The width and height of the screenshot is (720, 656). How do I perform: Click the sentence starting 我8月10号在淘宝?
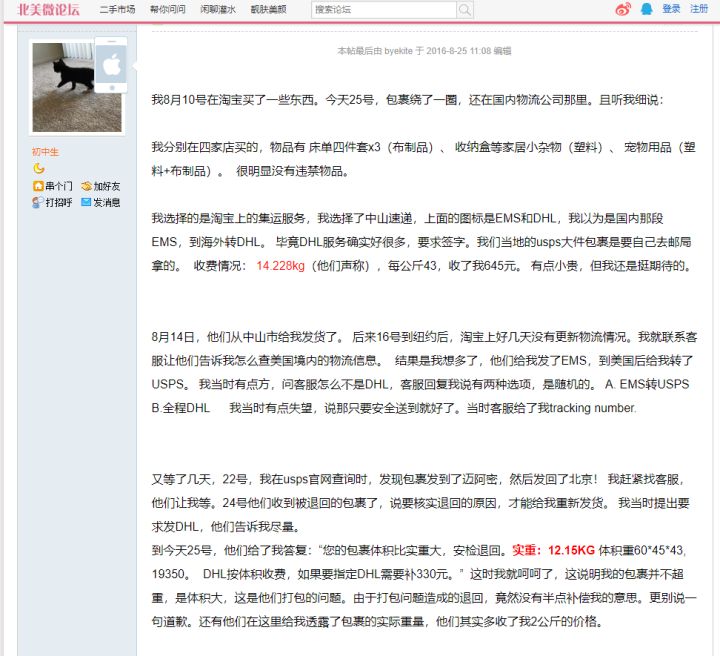(x=407, y=100)
